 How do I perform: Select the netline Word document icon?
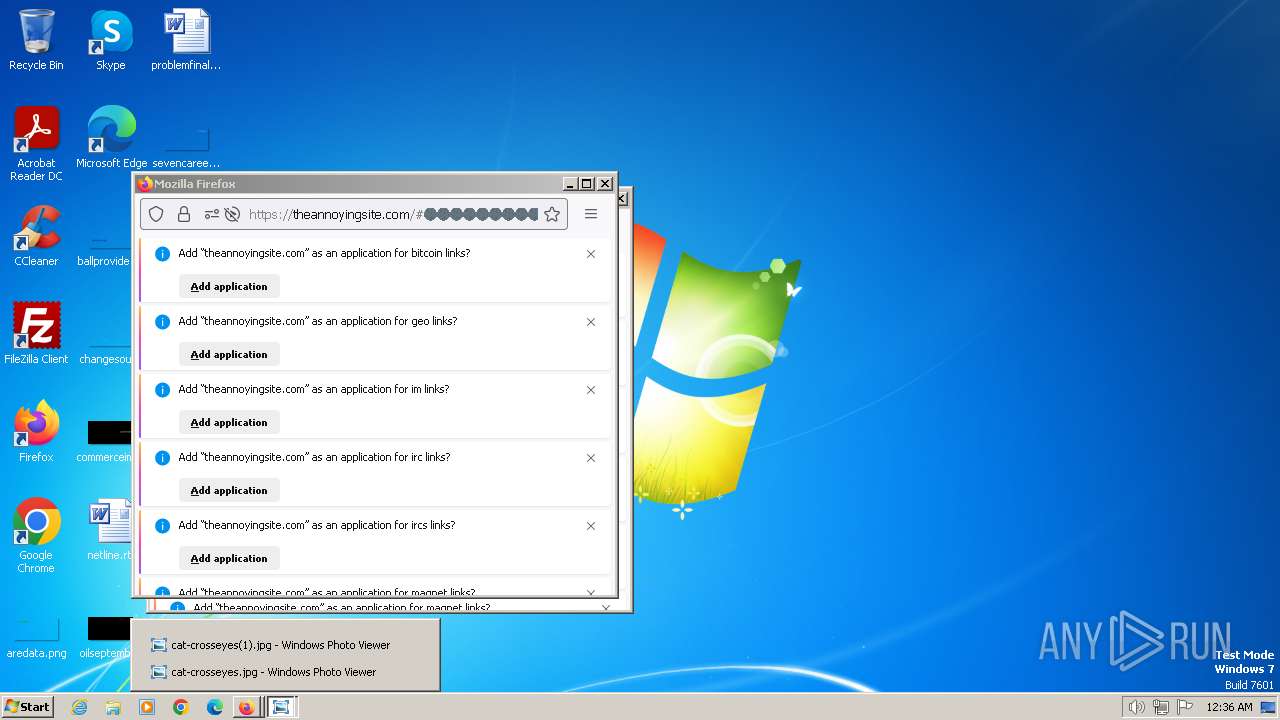(110, 530)
